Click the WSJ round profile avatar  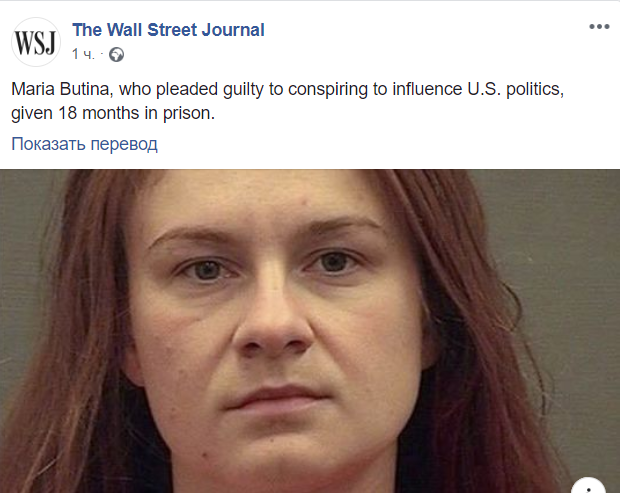pyautogui.click(x=36, y=42)
